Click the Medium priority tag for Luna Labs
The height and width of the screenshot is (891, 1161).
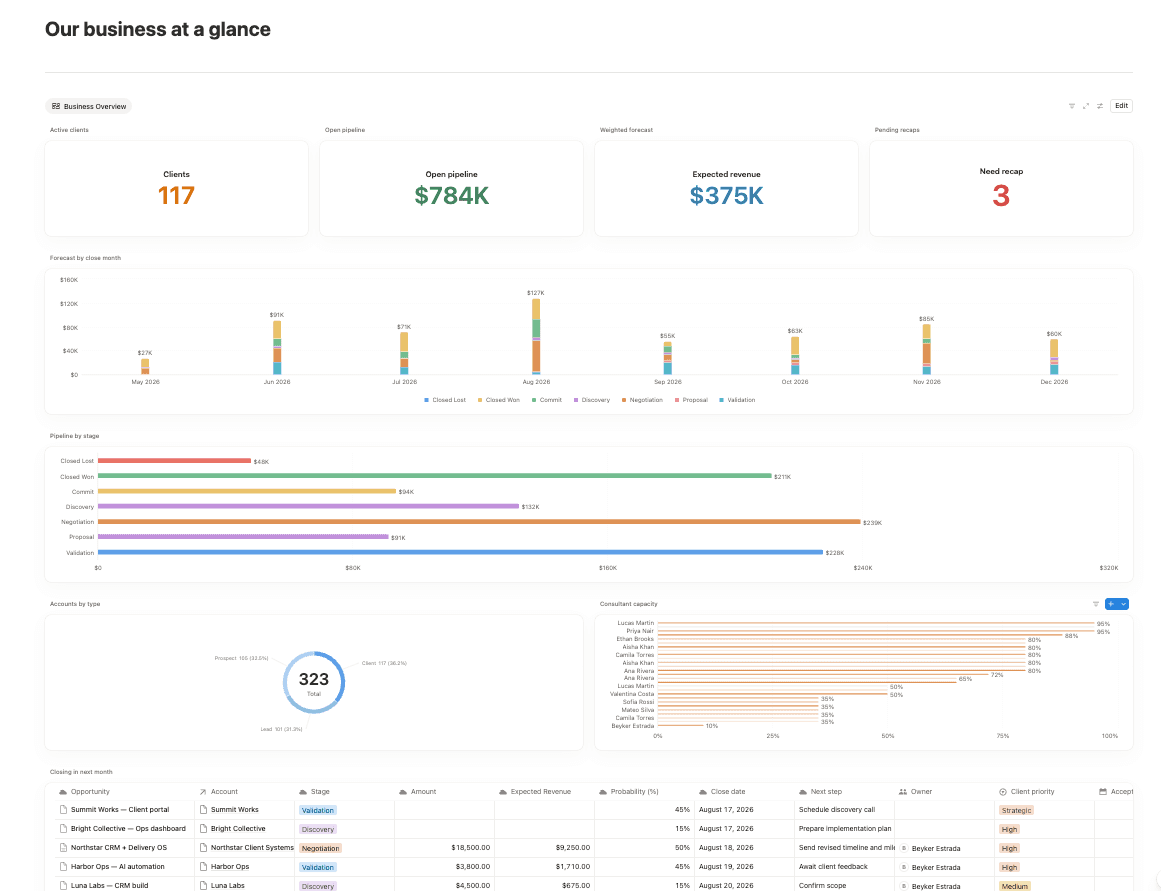1014,886
